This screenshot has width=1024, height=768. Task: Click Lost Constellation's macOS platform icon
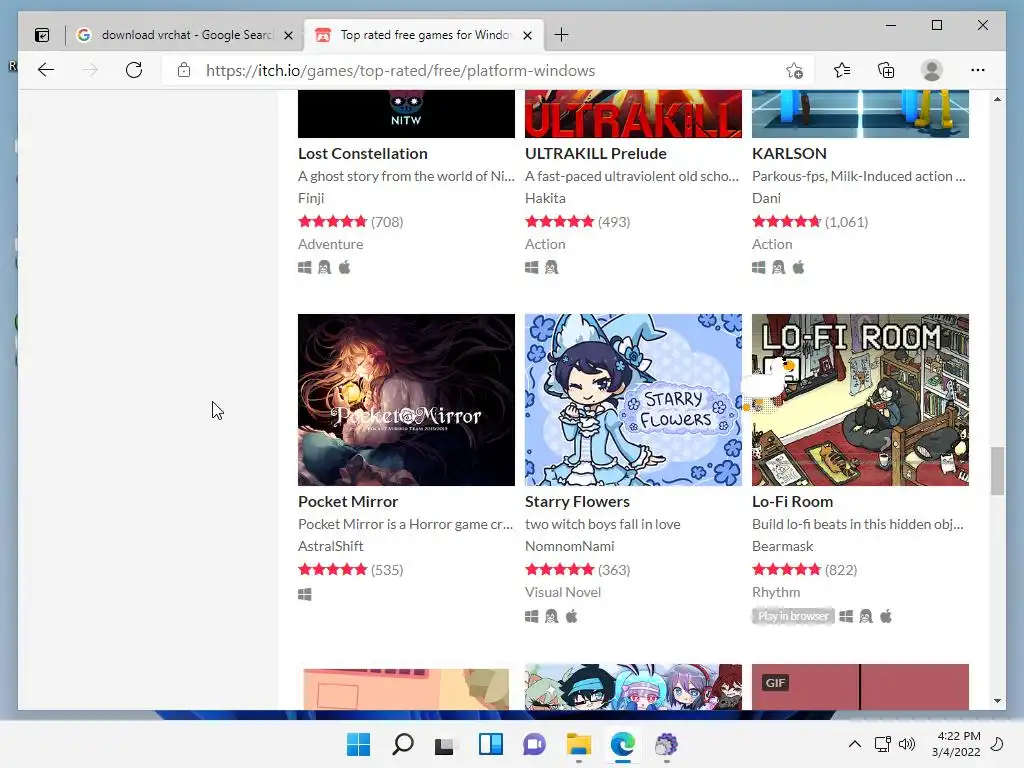tap(345, 267)
